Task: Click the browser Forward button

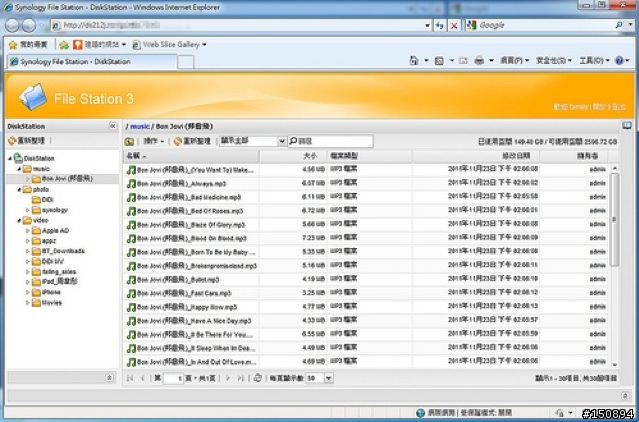Action: (x=29, y=26)
